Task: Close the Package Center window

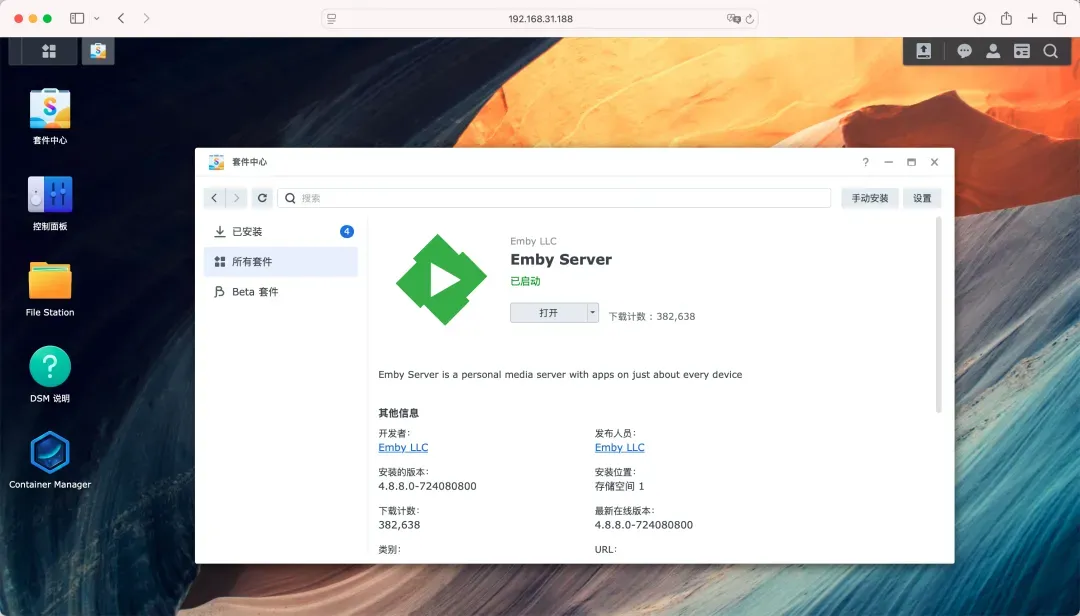Action: 935,162
